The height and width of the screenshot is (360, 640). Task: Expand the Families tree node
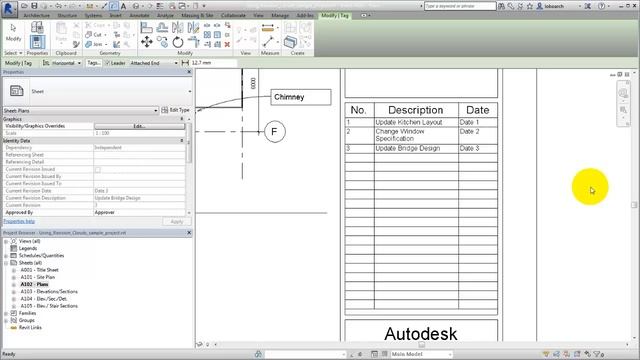tap(6, 313)
